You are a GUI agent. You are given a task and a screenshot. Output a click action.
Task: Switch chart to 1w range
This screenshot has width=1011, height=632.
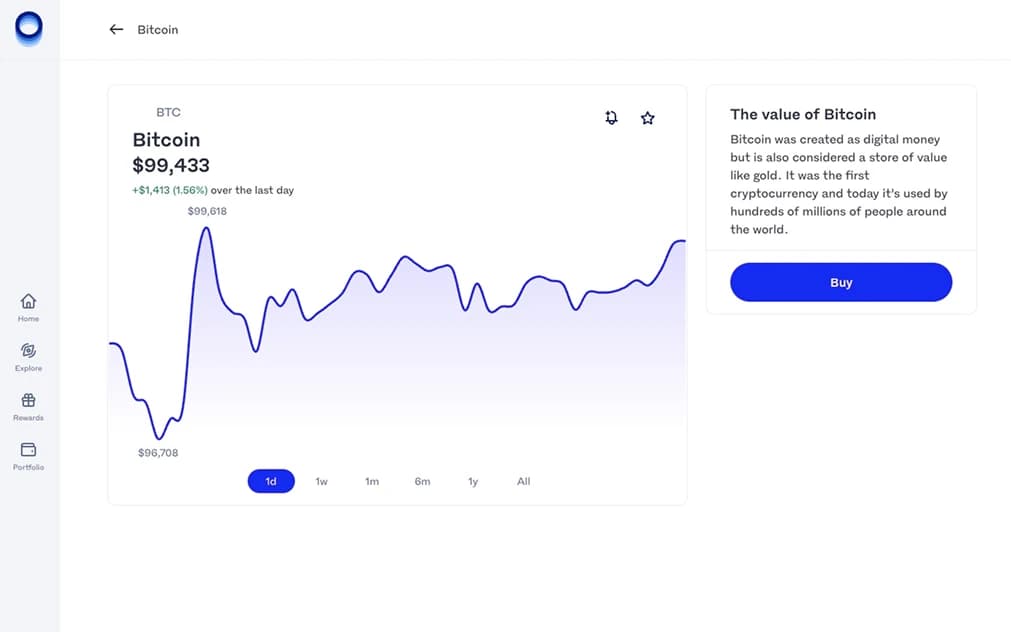tap(321, 482)
